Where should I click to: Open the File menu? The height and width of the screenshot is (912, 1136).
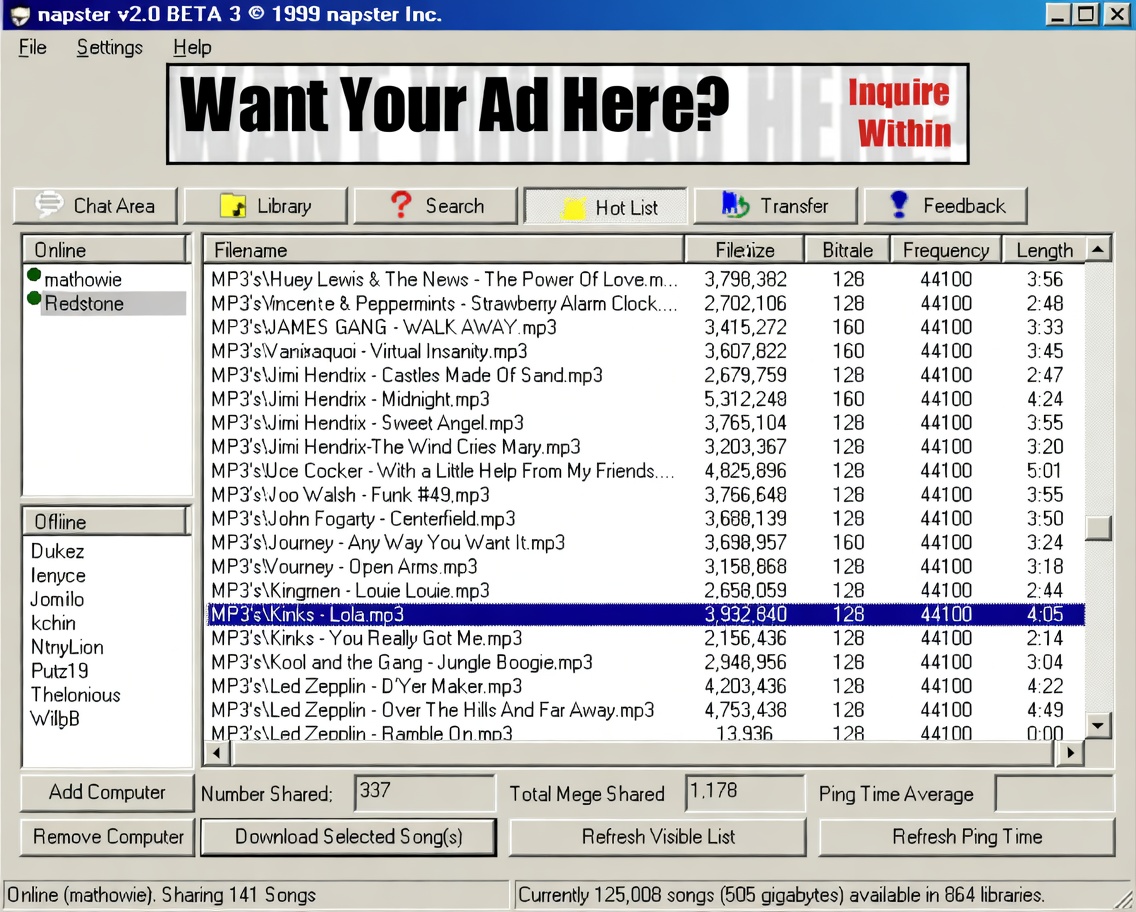pos(33,48)
